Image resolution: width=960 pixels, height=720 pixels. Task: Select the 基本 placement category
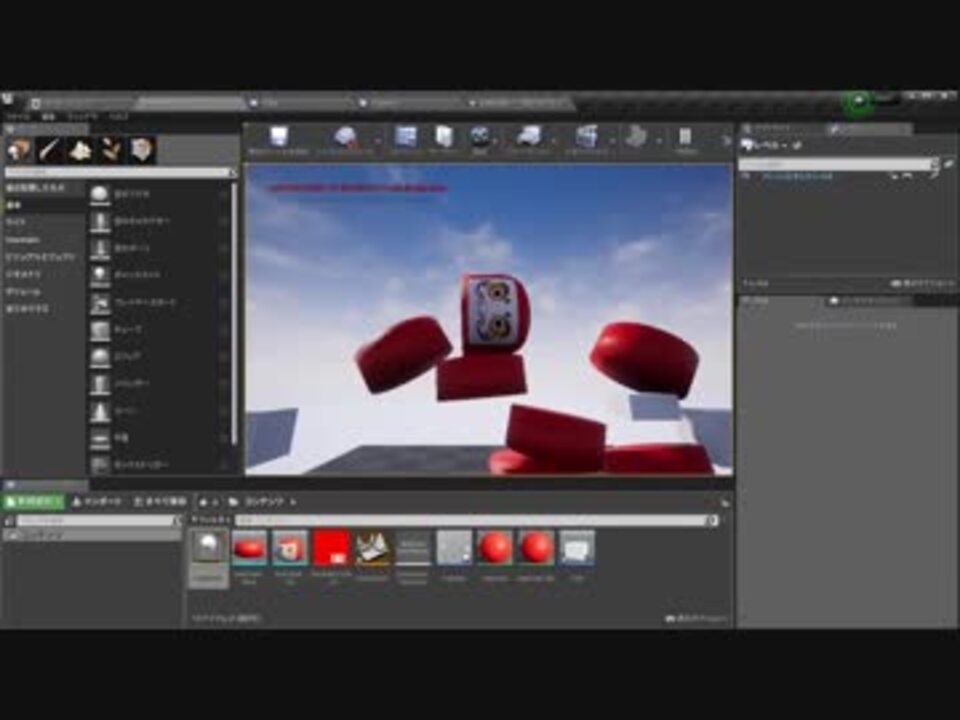click(x=44, y=205)
